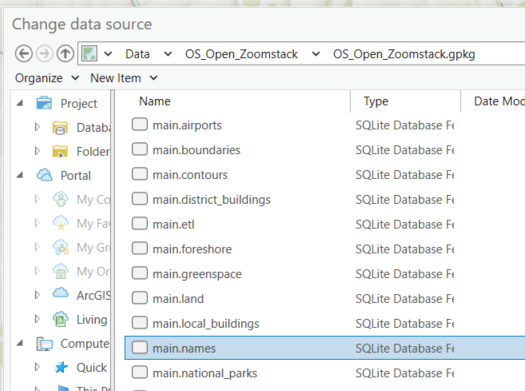Click the ArcGIS Online cloud icon
This screenshot has height=391, width=525.
tap(61, 293)
